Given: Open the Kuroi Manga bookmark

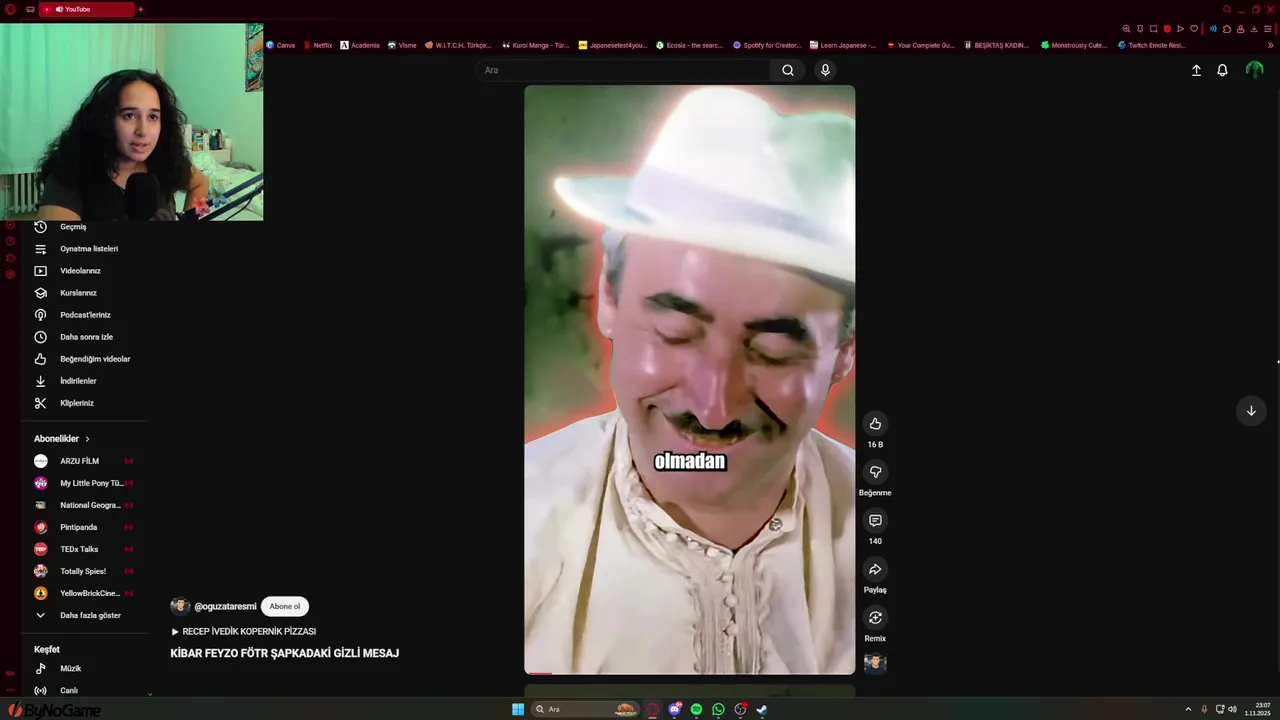Looking at the screenshot, I should 536,45.
